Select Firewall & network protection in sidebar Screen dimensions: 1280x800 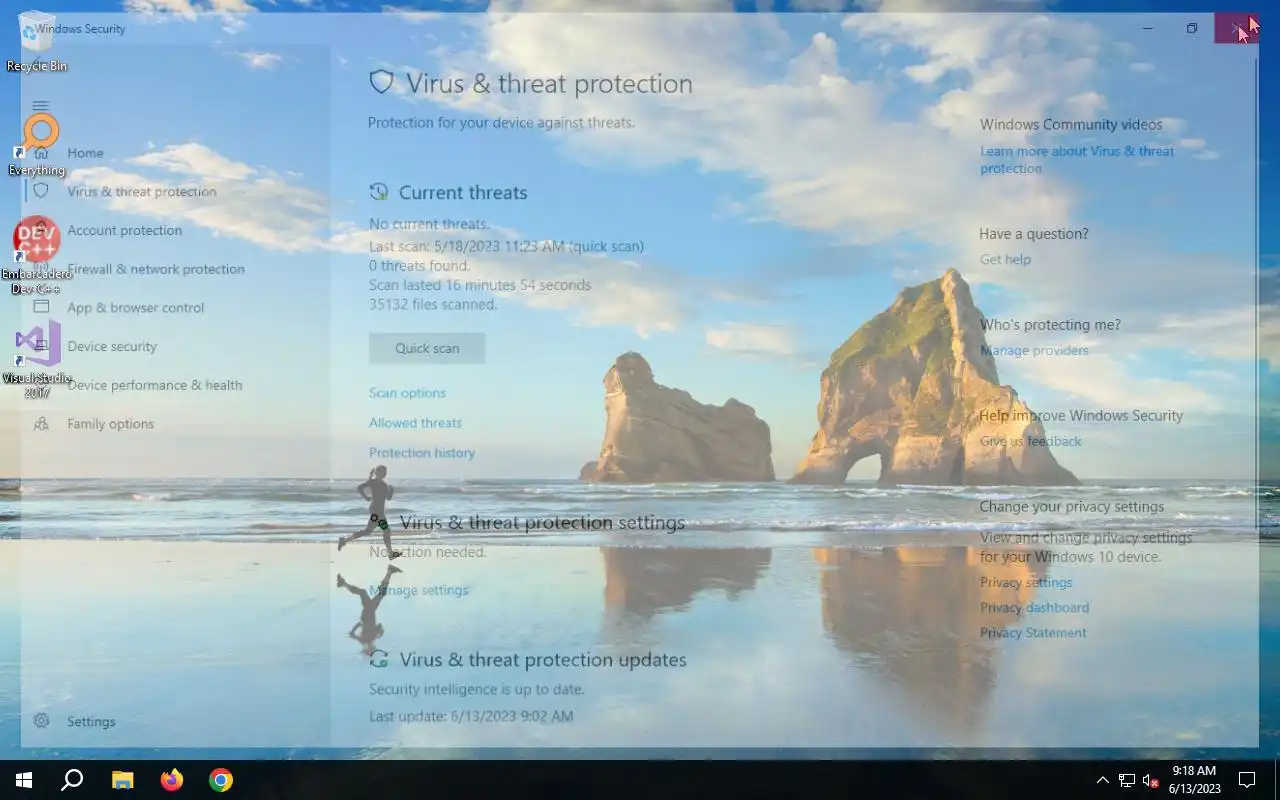(x=156, y=269)
